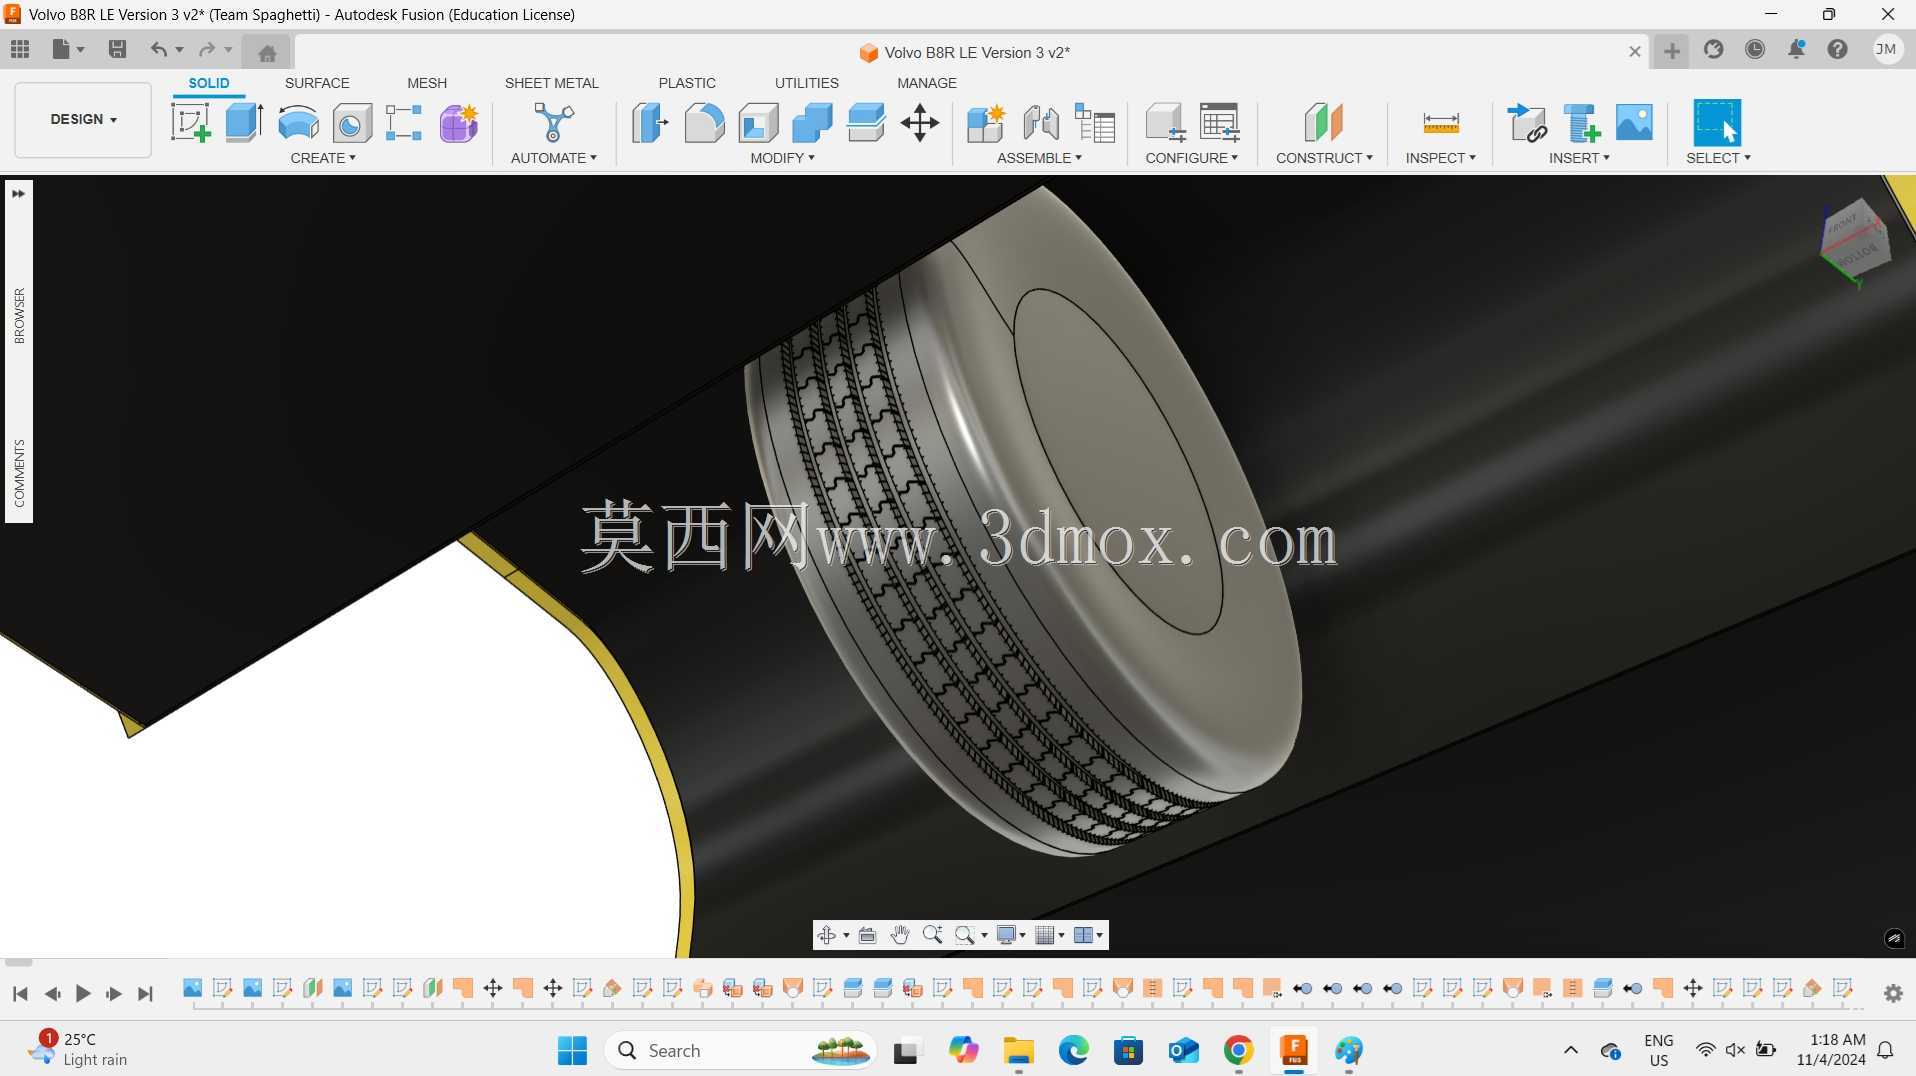
Task: Select the Extrude tool
Action: (x=244, y=123)
